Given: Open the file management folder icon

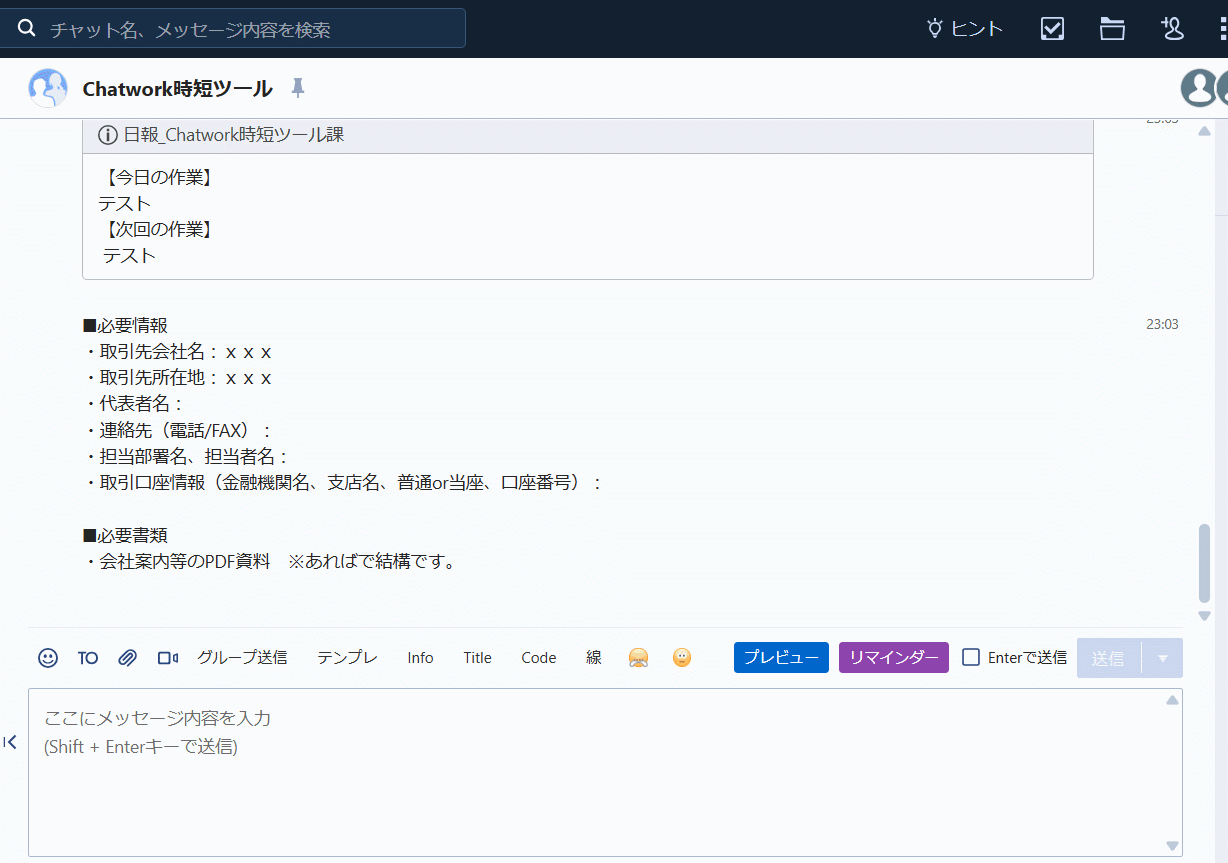Looking at the screenshot, I should click(1112, 29).
